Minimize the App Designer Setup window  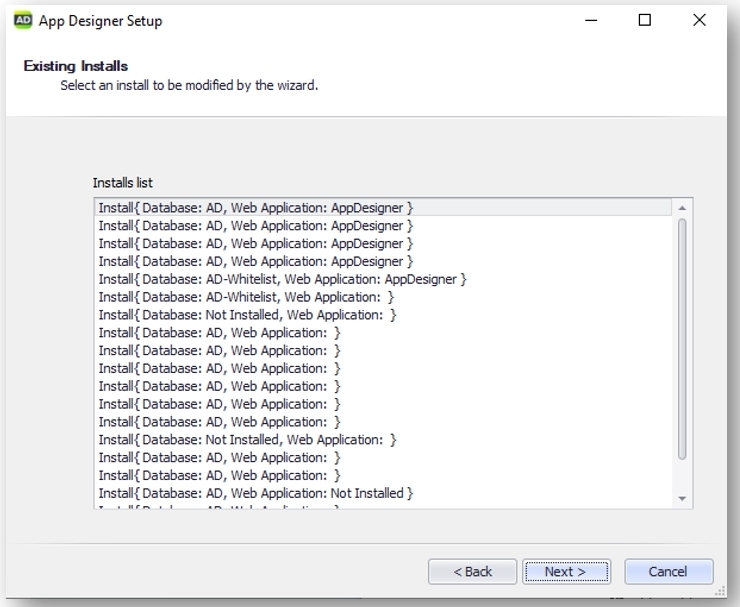tap(591, 20)
